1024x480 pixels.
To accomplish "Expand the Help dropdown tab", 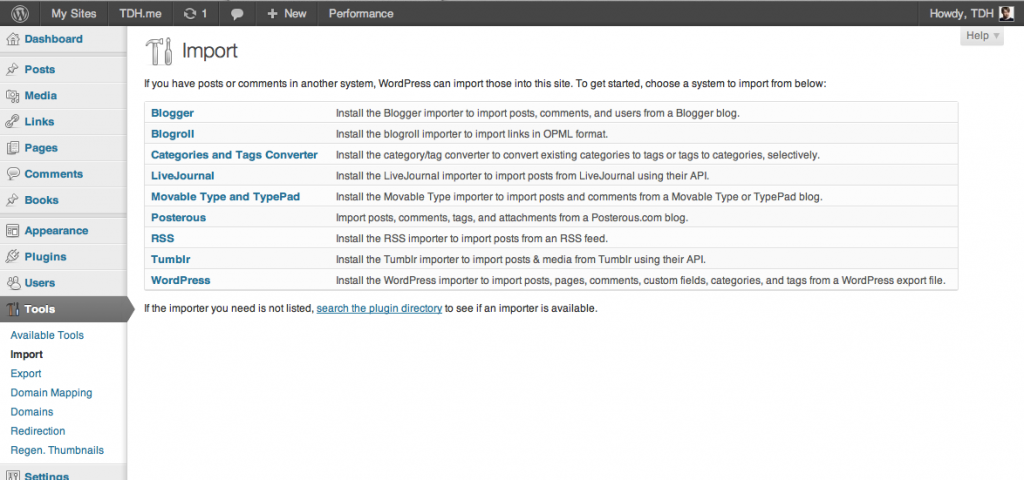I will 982,36.
